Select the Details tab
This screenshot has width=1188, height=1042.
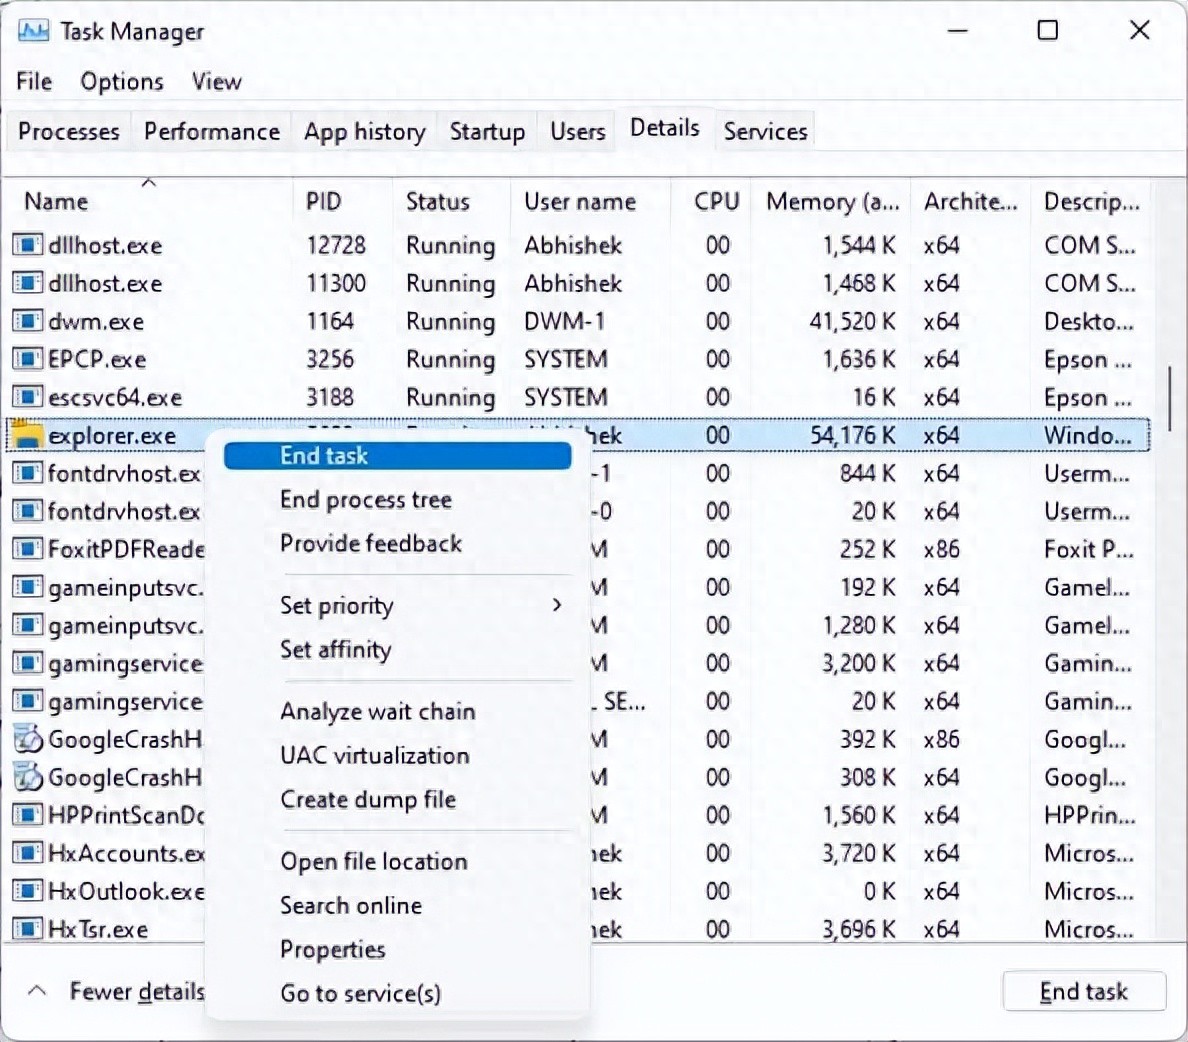(664, 127)
